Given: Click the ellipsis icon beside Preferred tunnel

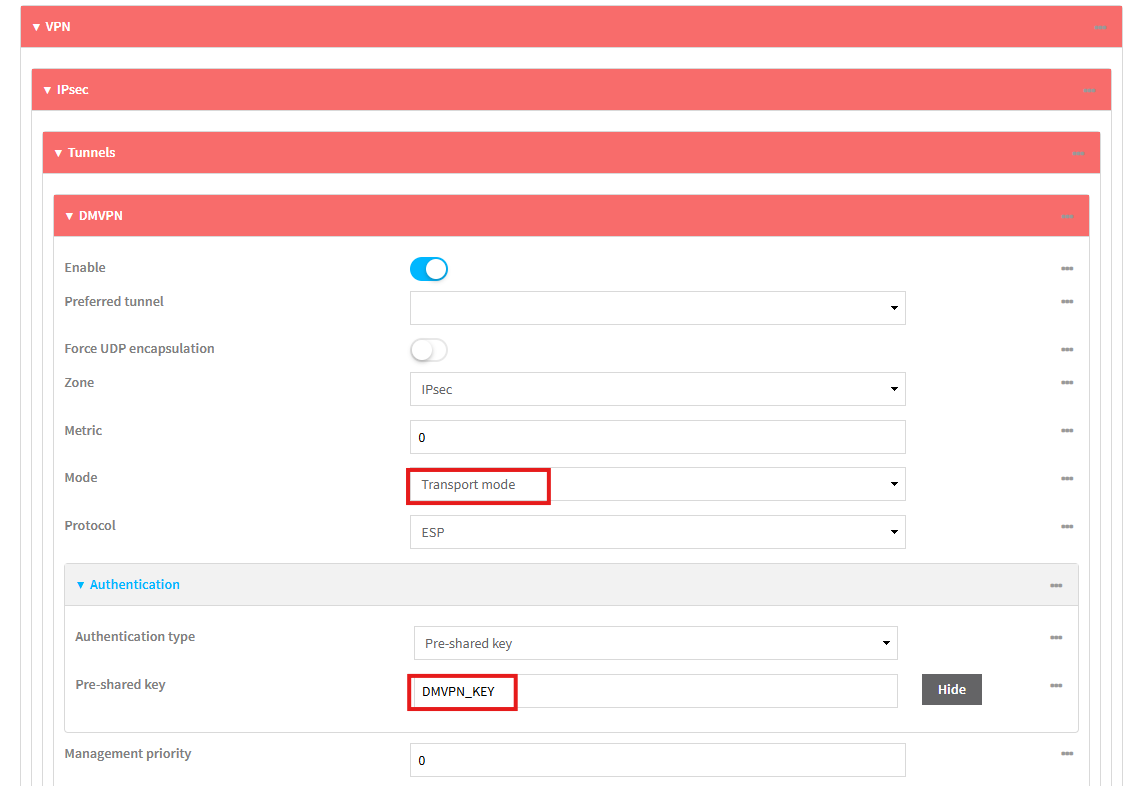Looking at the screenshot, I should point(1067,302).
